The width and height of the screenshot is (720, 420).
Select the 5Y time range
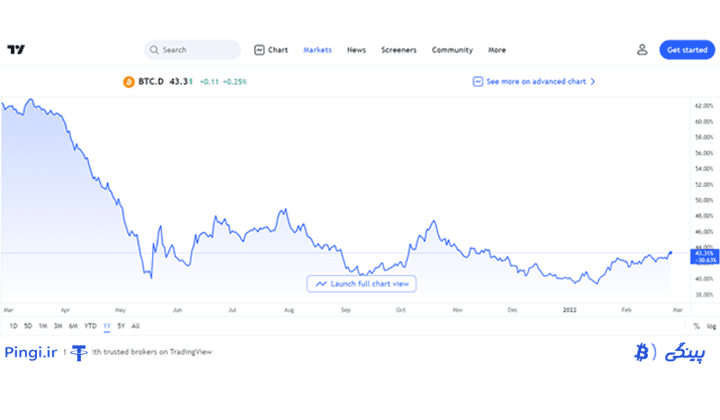coord(121,326)
